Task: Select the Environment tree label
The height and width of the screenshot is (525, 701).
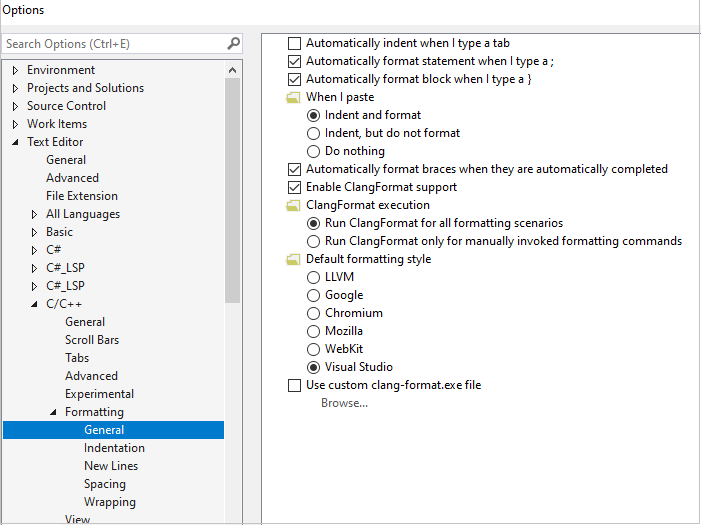Action: (61, 70)
